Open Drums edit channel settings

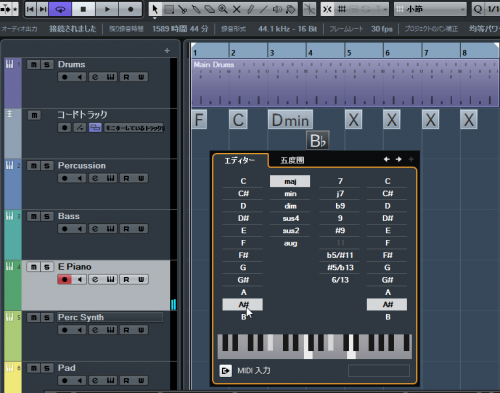pyautogui.click(x=95, y=77)
